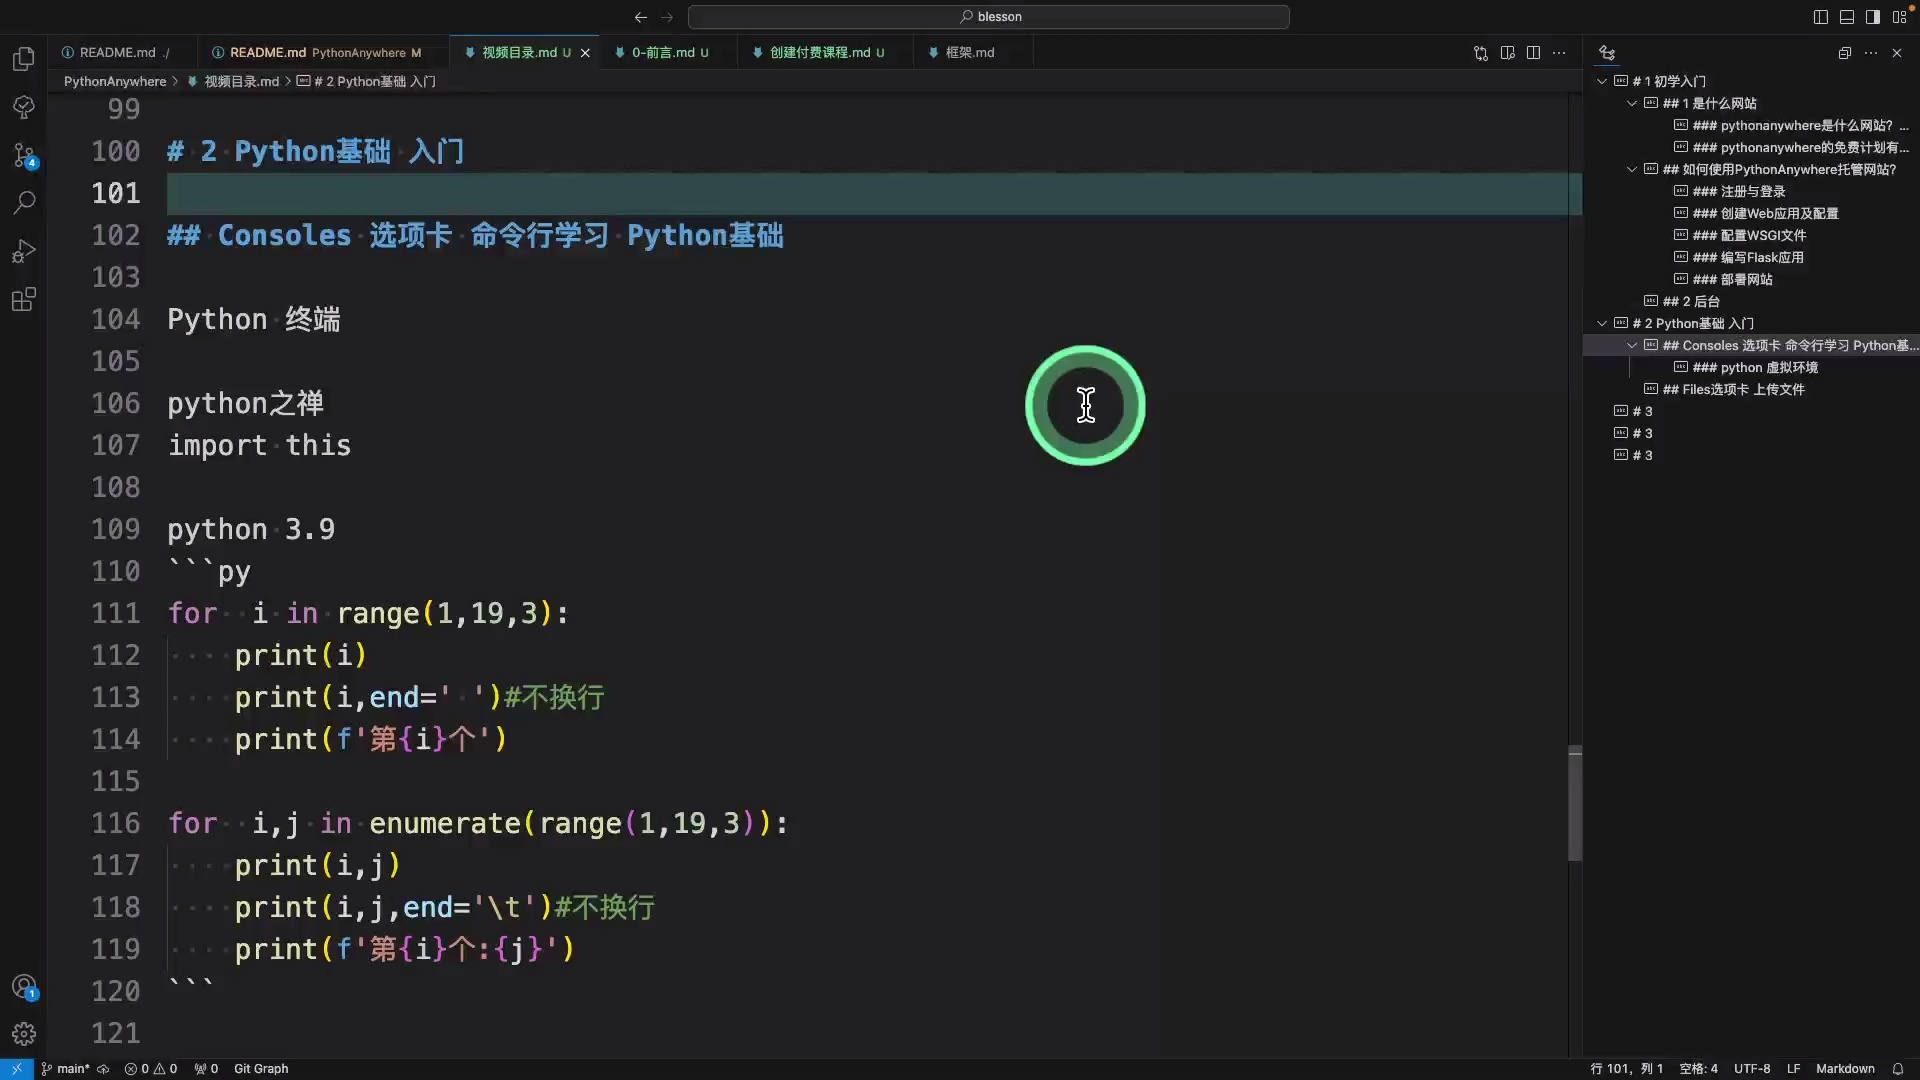Screen dimensions: 1920x1080
Task: Open the Extensions view
Action: click(x=23, y=299)
